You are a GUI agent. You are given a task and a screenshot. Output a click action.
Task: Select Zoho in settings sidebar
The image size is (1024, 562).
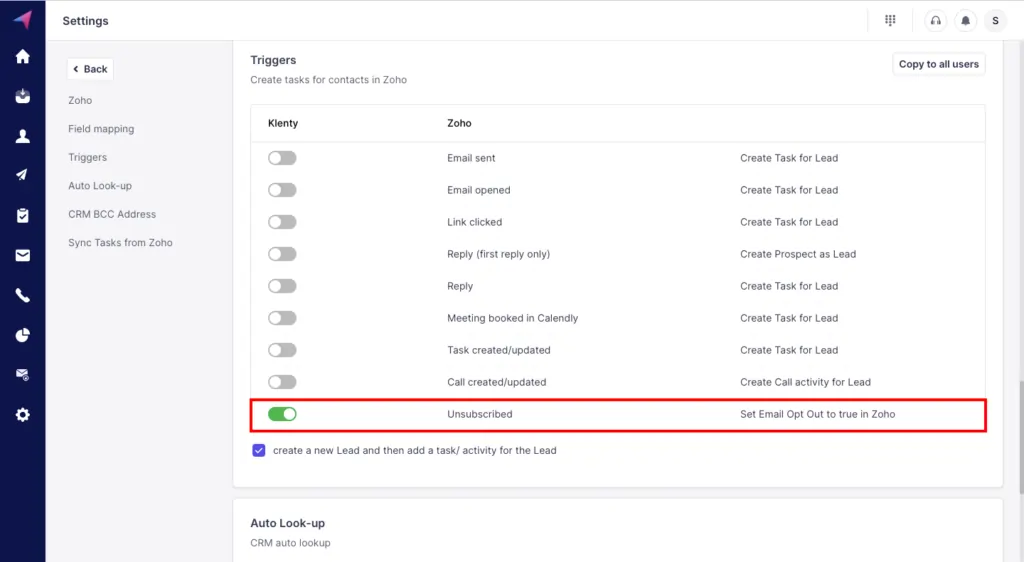click(80, 101)
